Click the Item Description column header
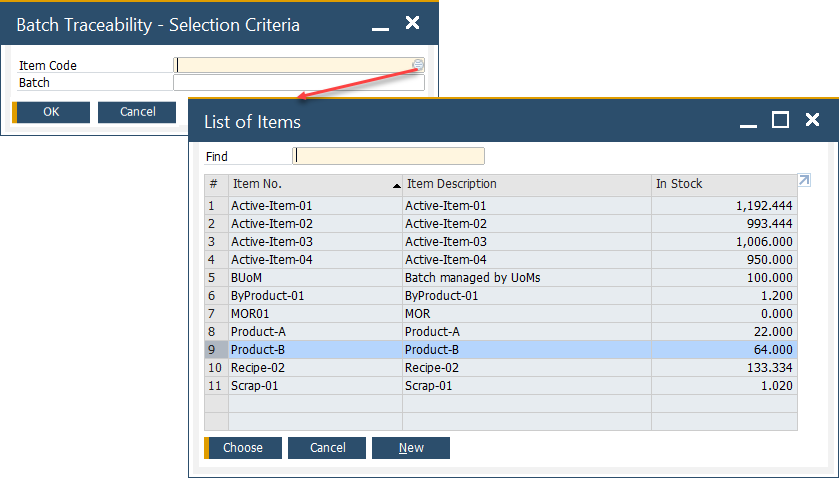839x478 pixels. click(x=527, y=184)
